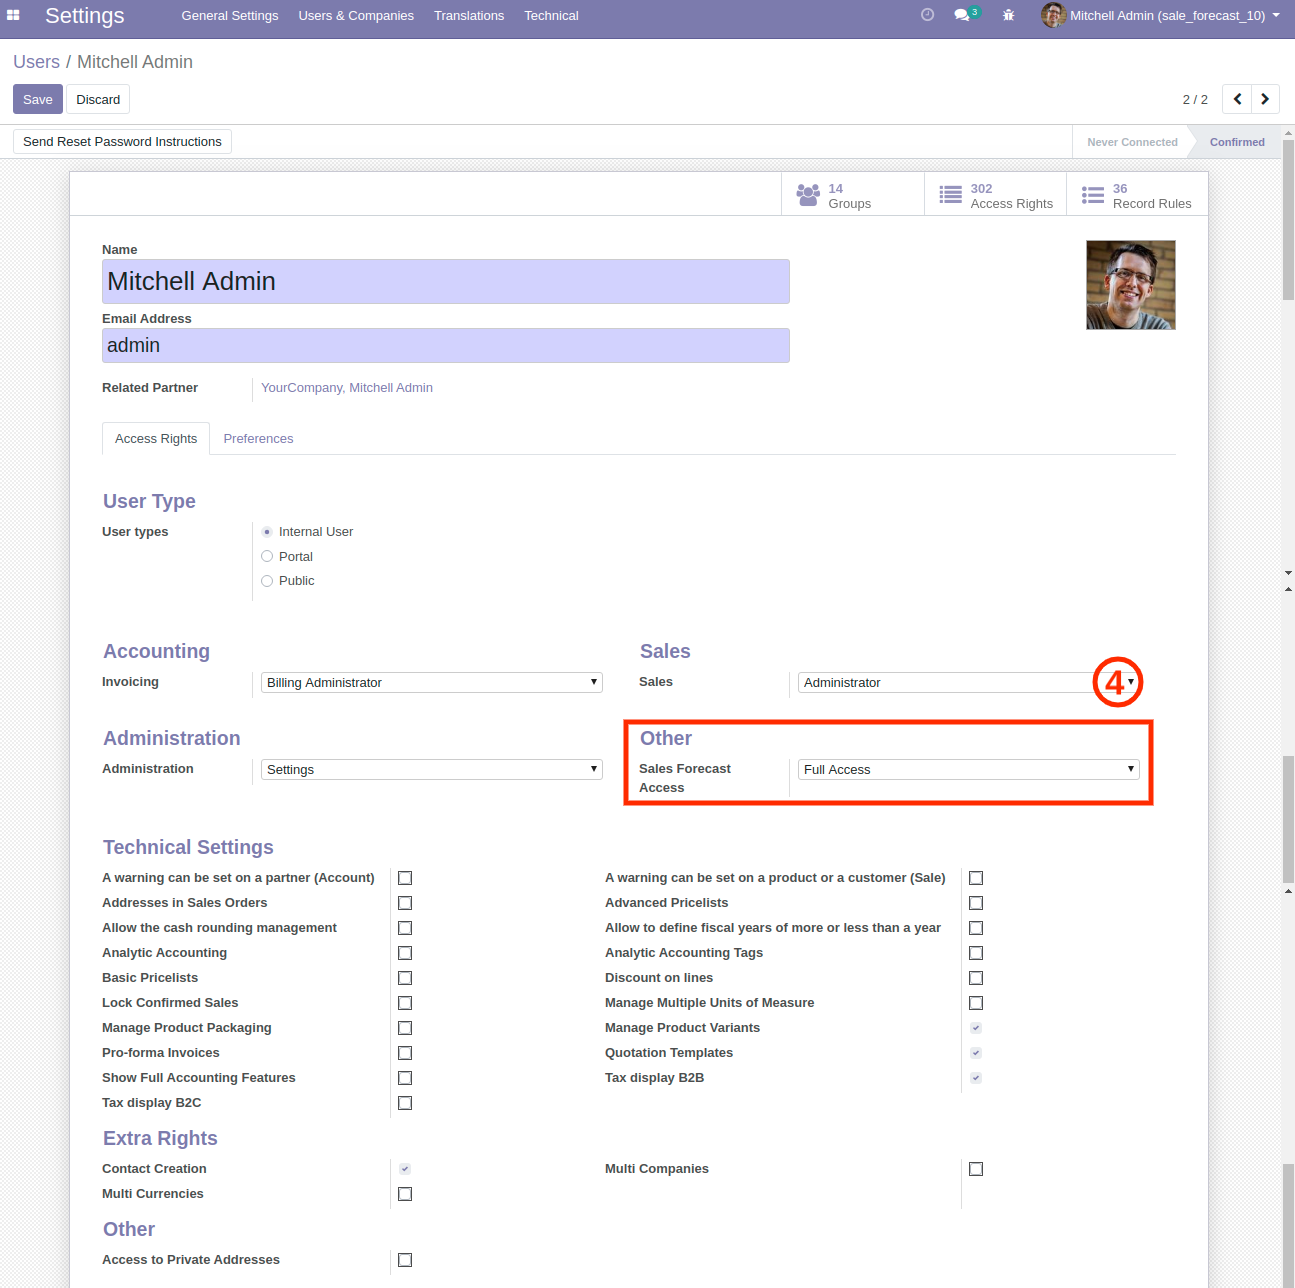Click the debug bug icon
Viewport: 1295px width, 1288px height.
coord(1008,15)
